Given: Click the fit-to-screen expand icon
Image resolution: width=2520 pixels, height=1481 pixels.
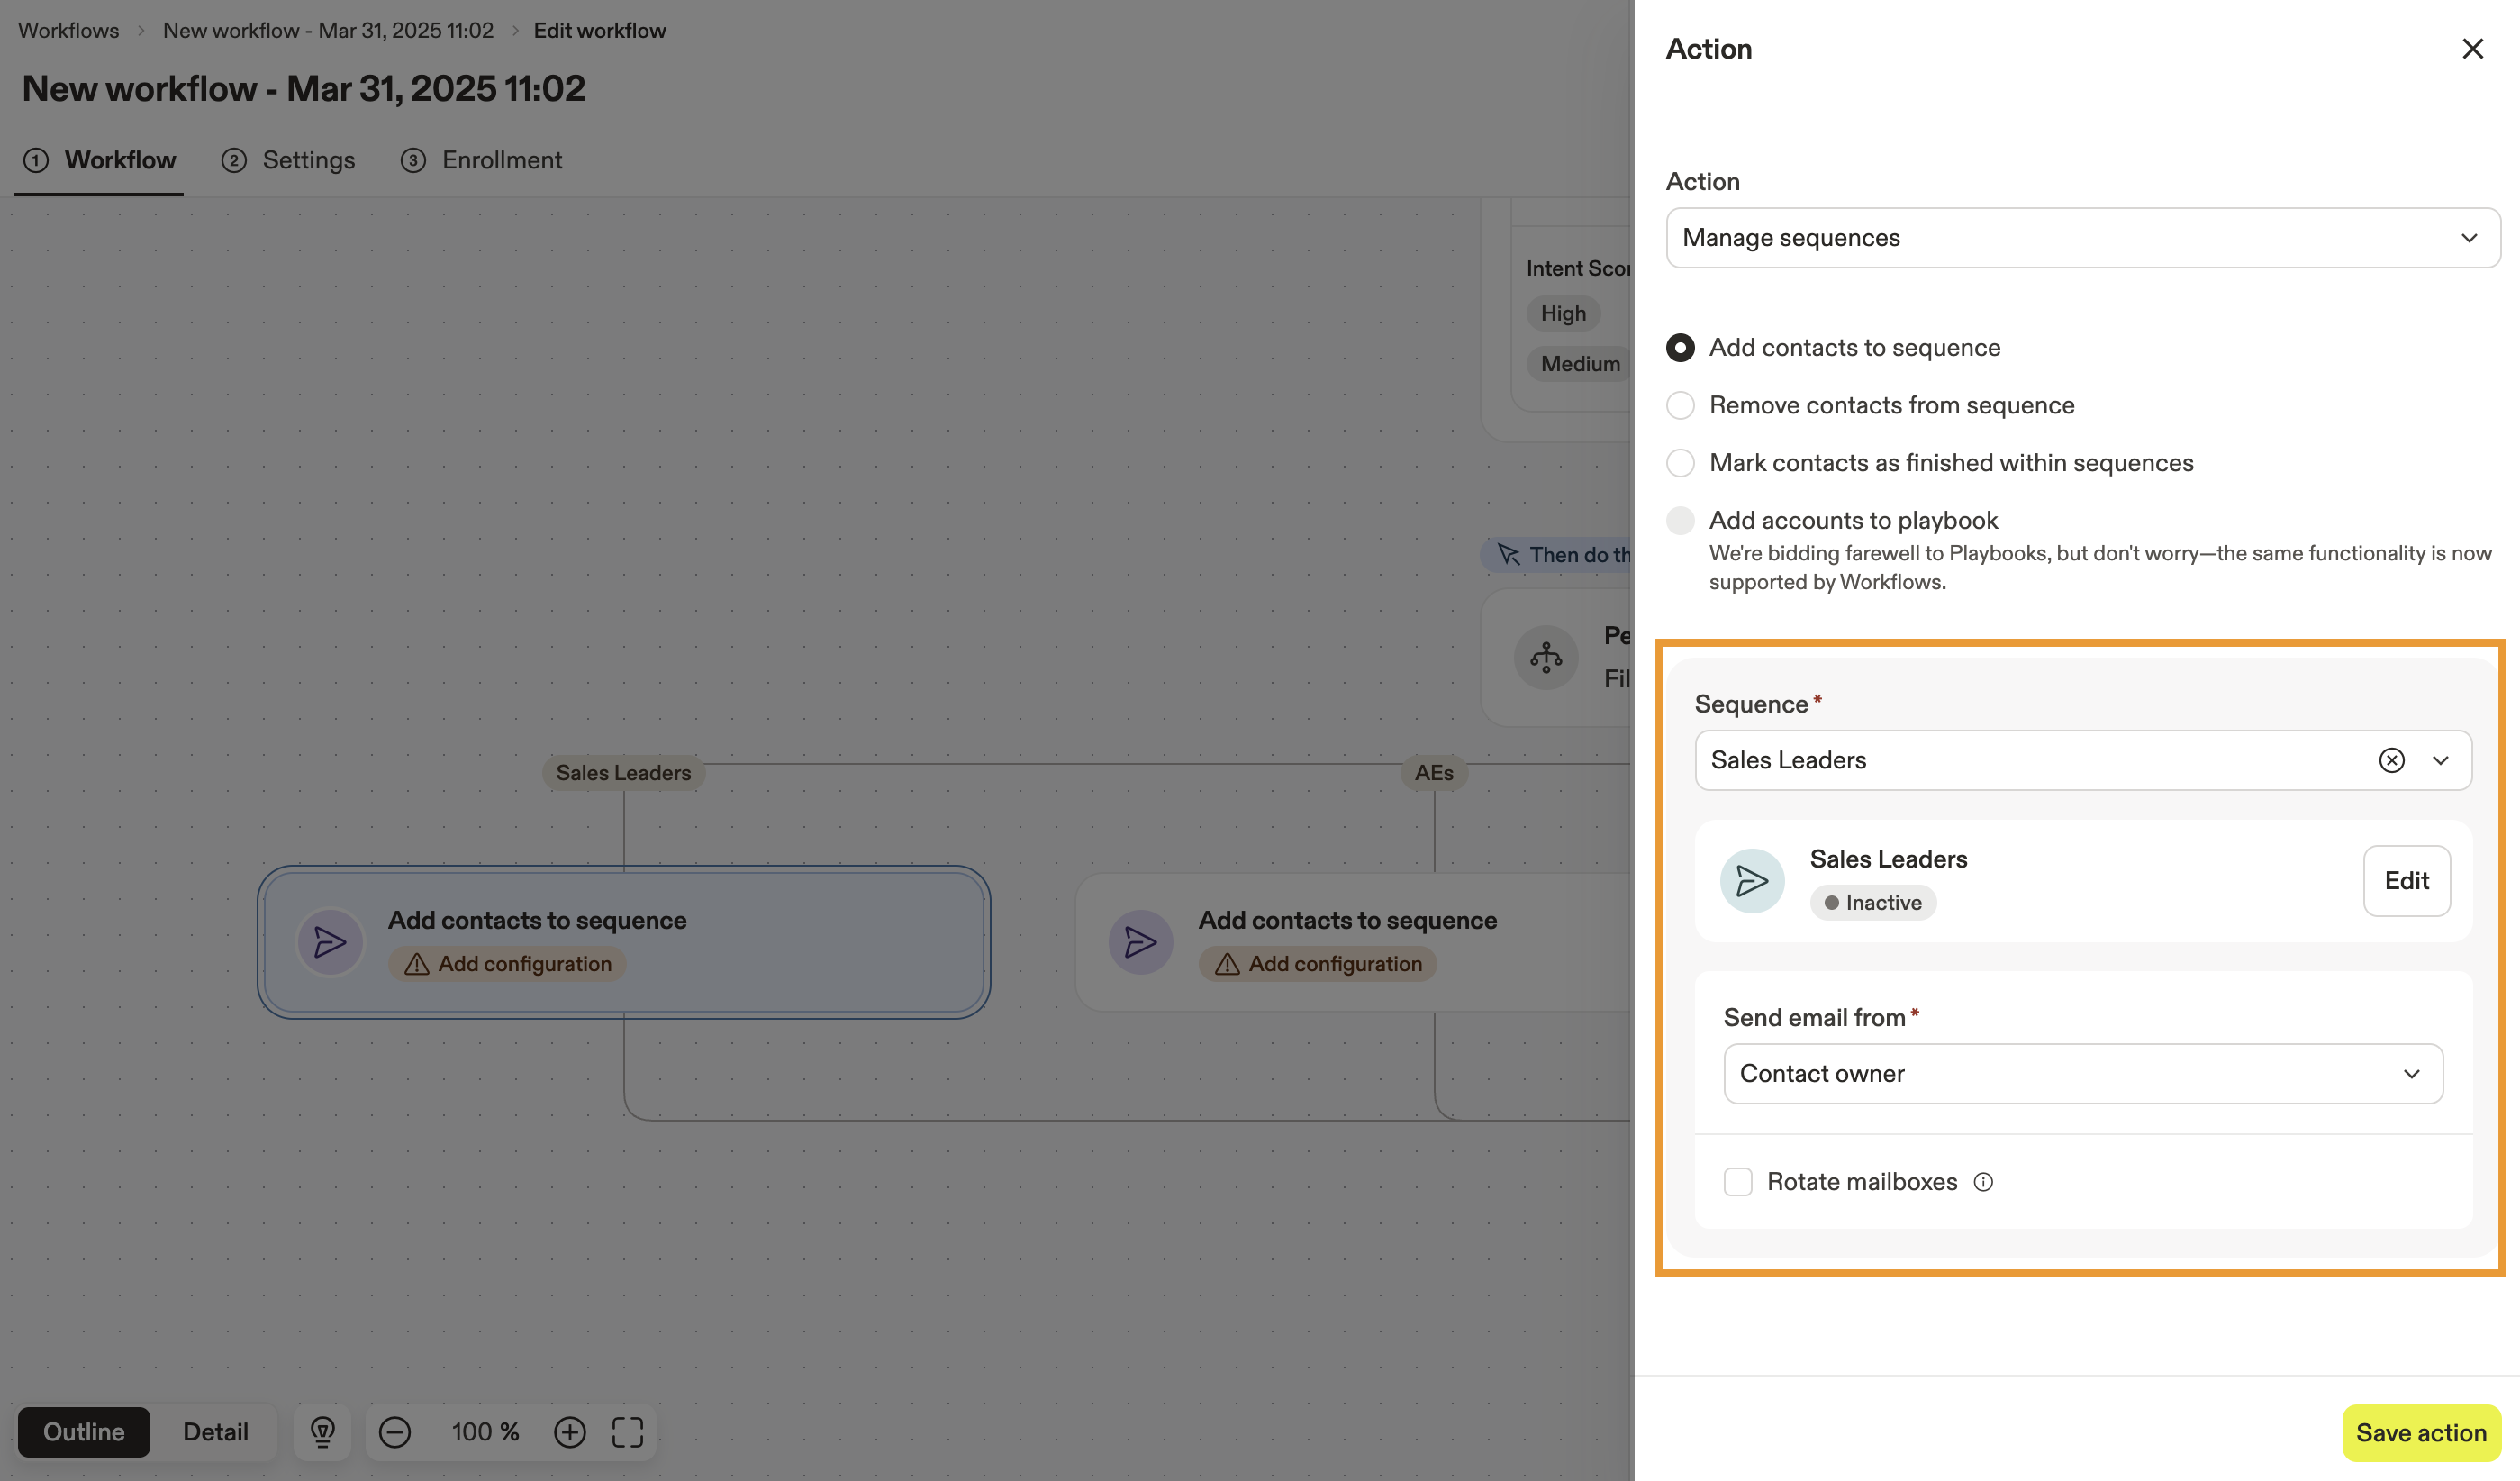Looking at the screenshot, I should coord(627,1432).
